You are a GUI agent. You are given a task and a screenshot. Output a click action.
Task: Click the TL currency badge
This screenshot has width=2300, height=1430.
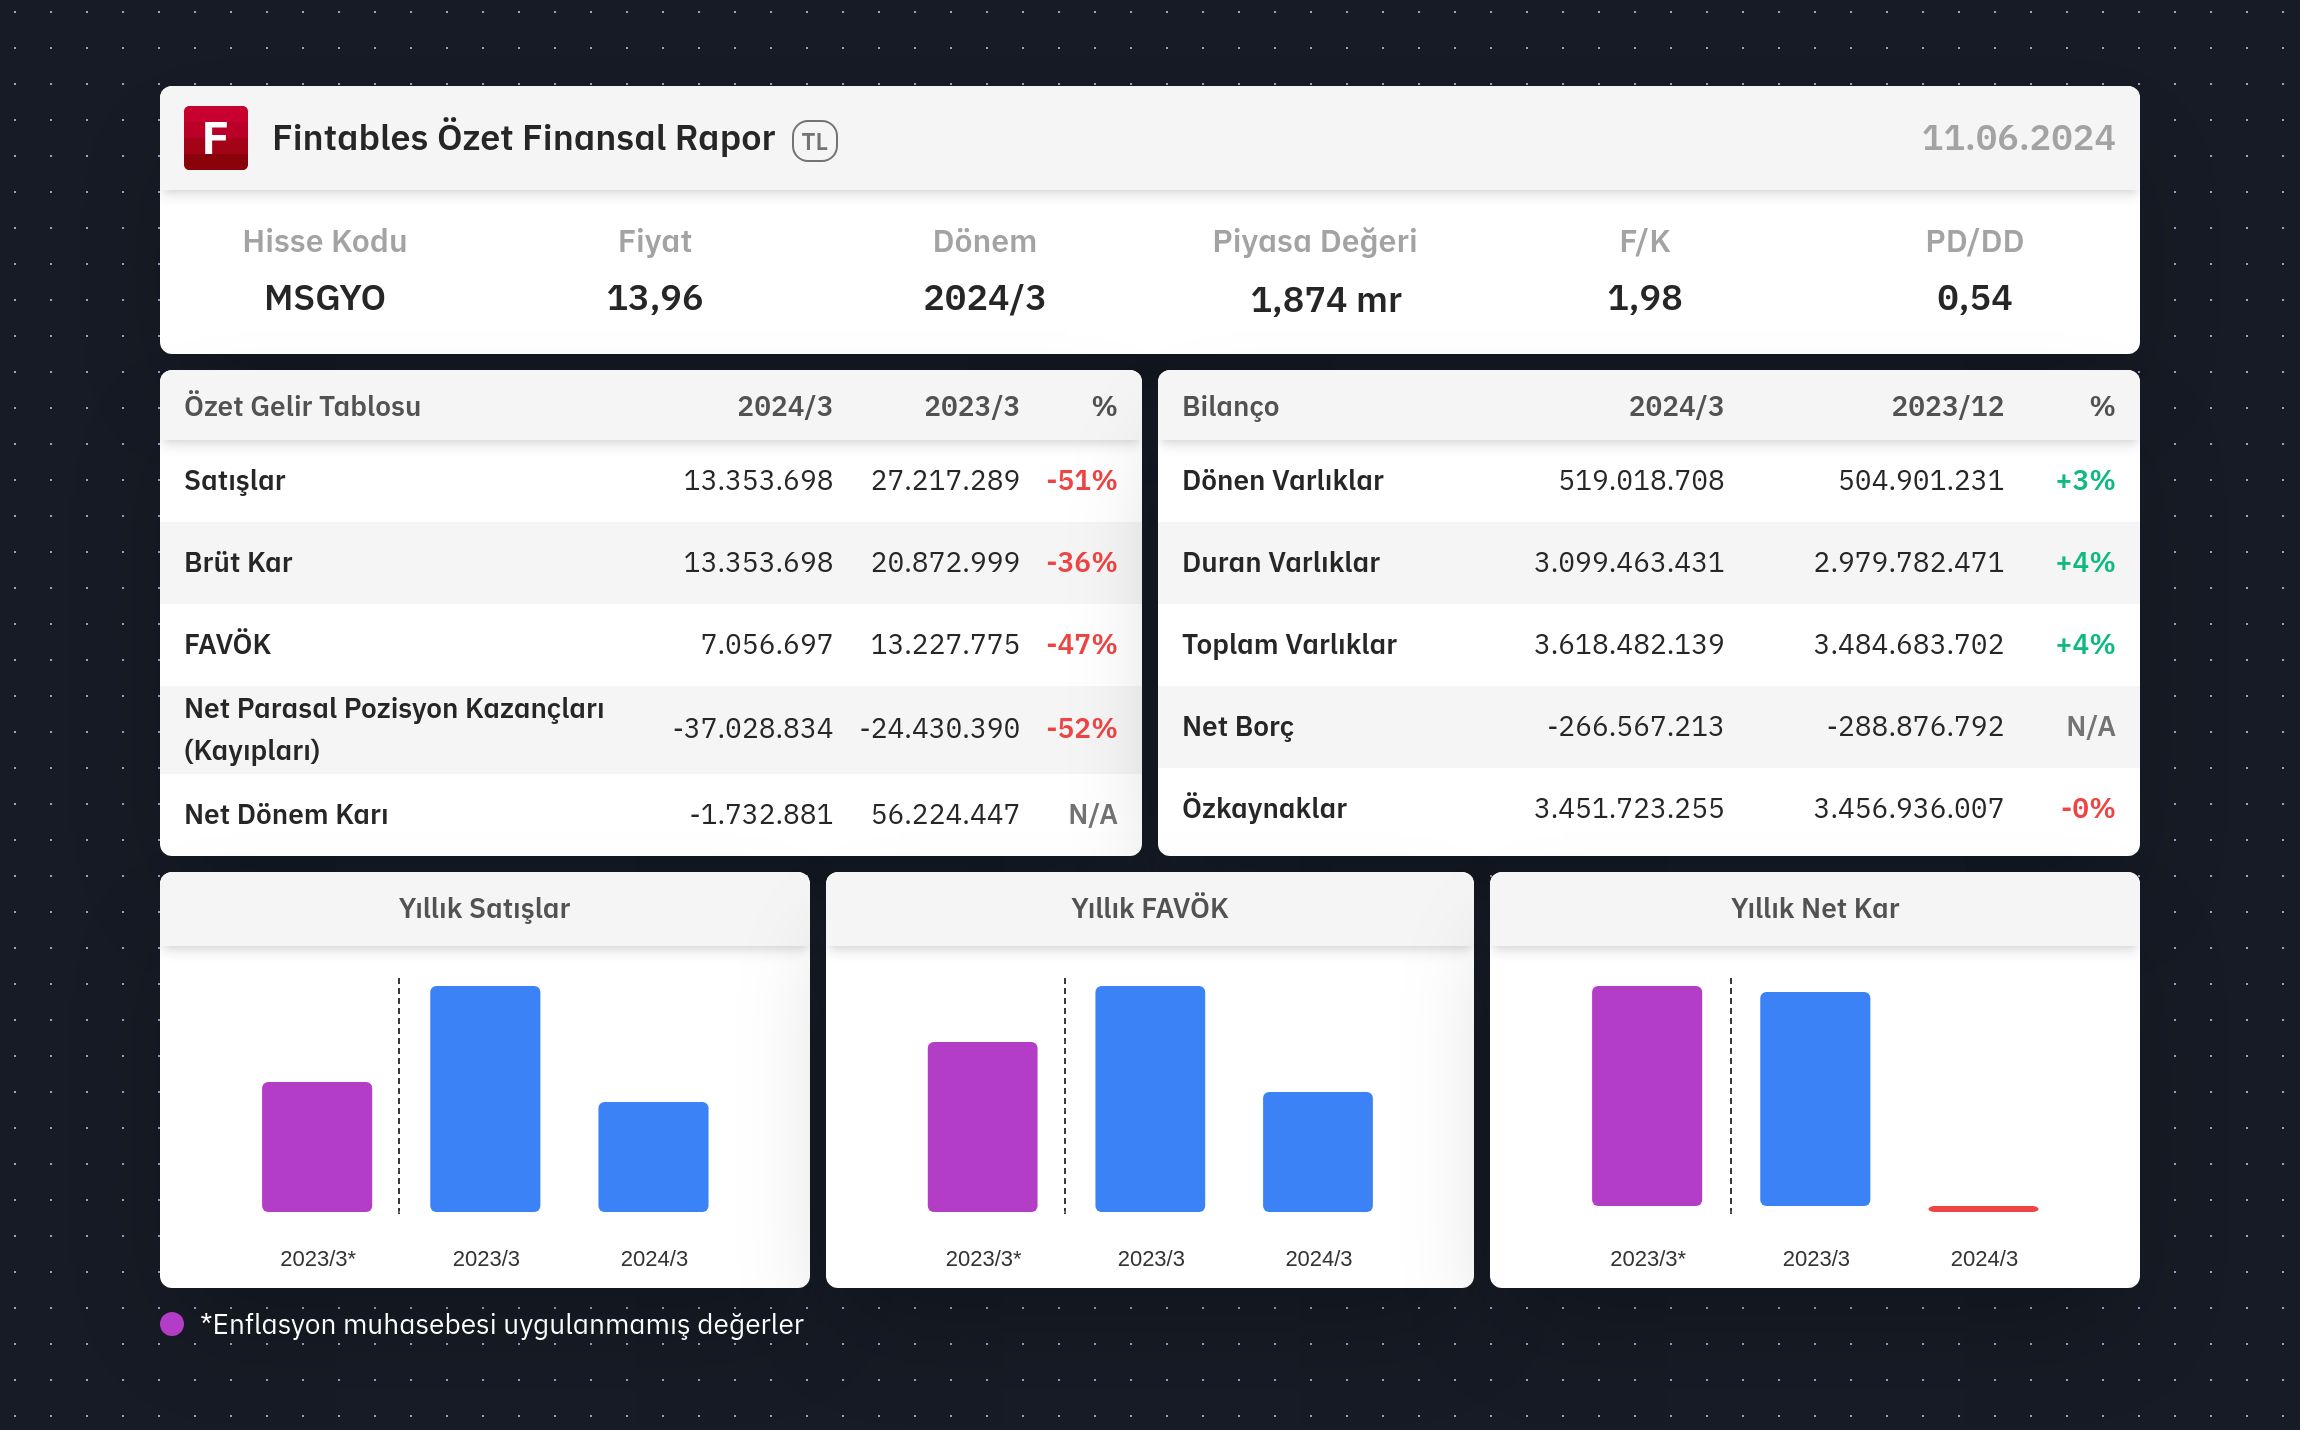coord(815,141)
